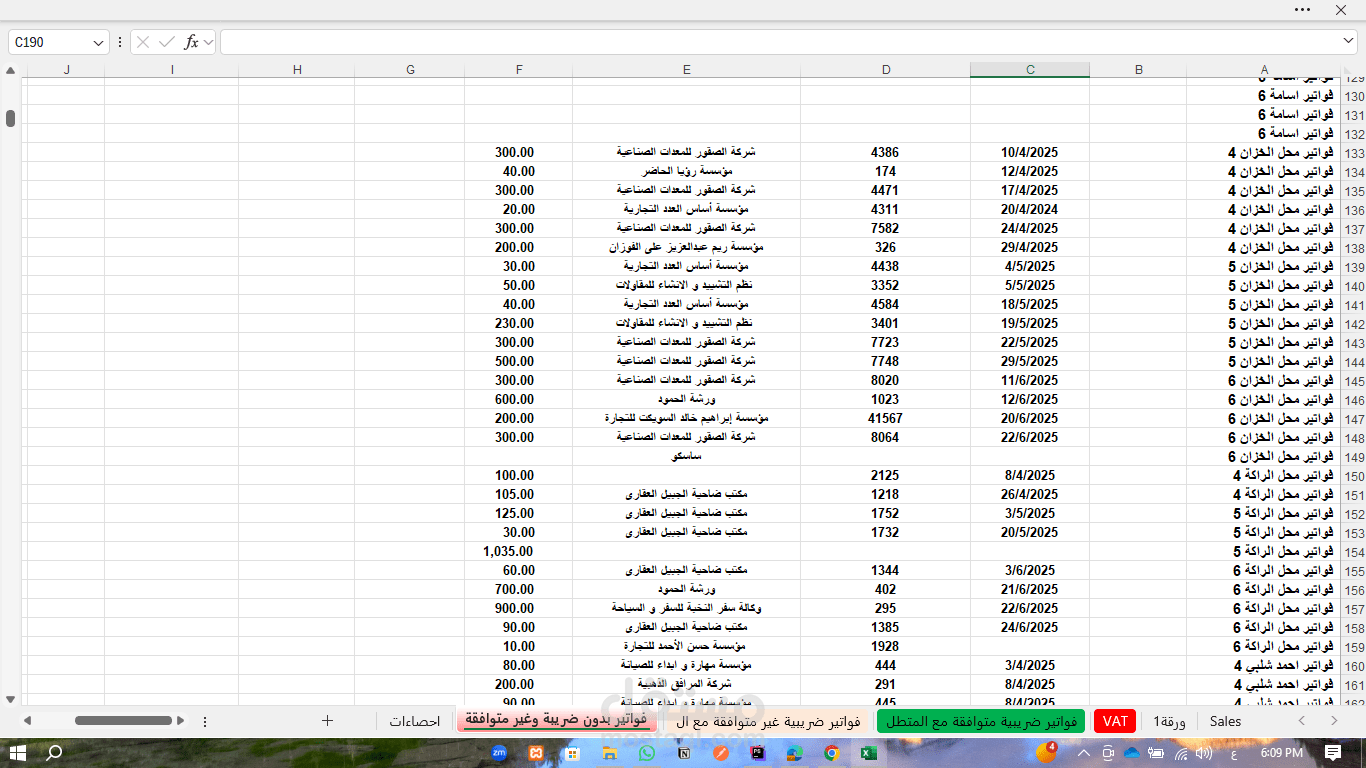The height and width of the screenshot is (768, 1366).
Task: Open the XAMPP app in taskbar
Action: tap(536, 753)
